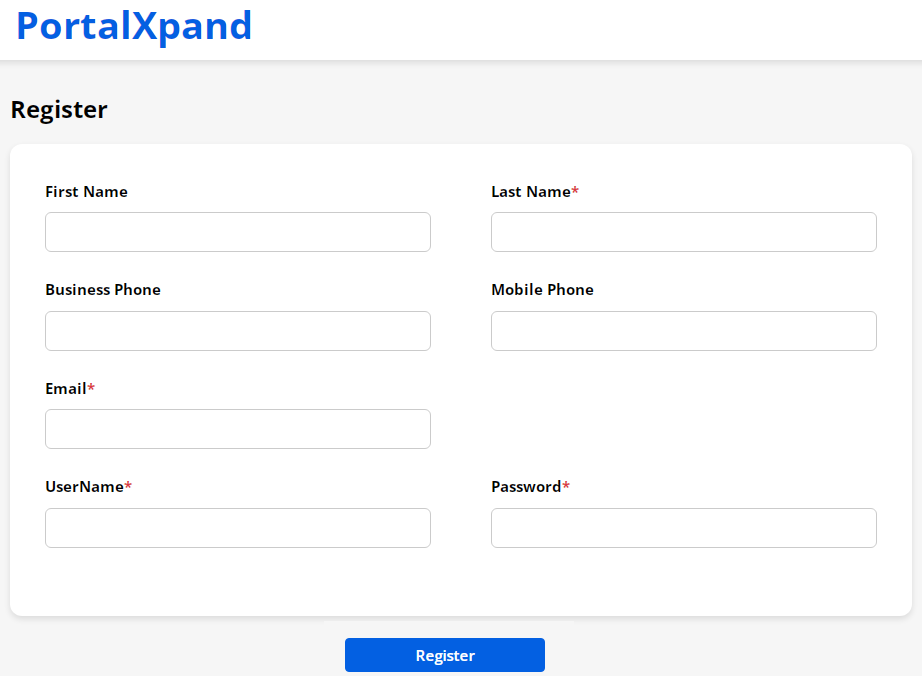
Task: Click the red asterisk after Password
Action: click(566, 486)
